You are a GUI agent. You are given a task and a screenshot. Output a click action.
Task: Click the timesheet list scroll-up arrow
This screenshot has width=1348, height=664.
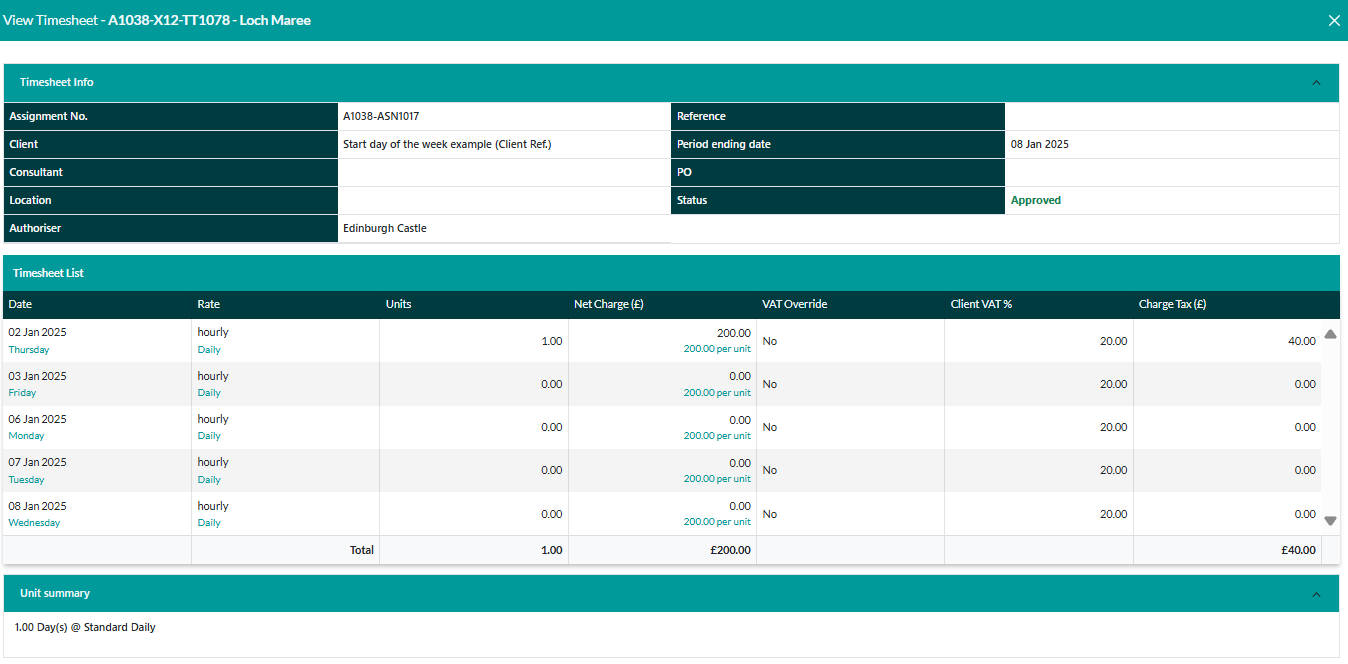click(1330, 334)
